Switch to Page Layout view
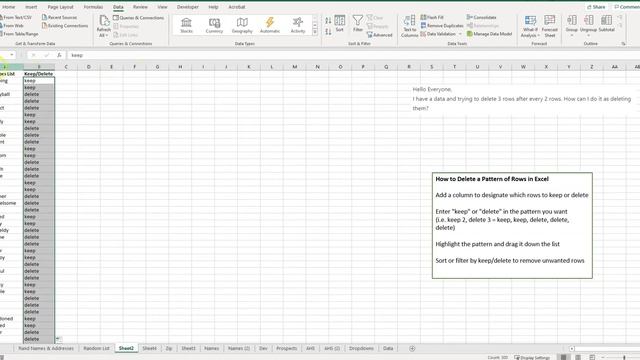Screen dimensions: 640x360 [578, 358]
